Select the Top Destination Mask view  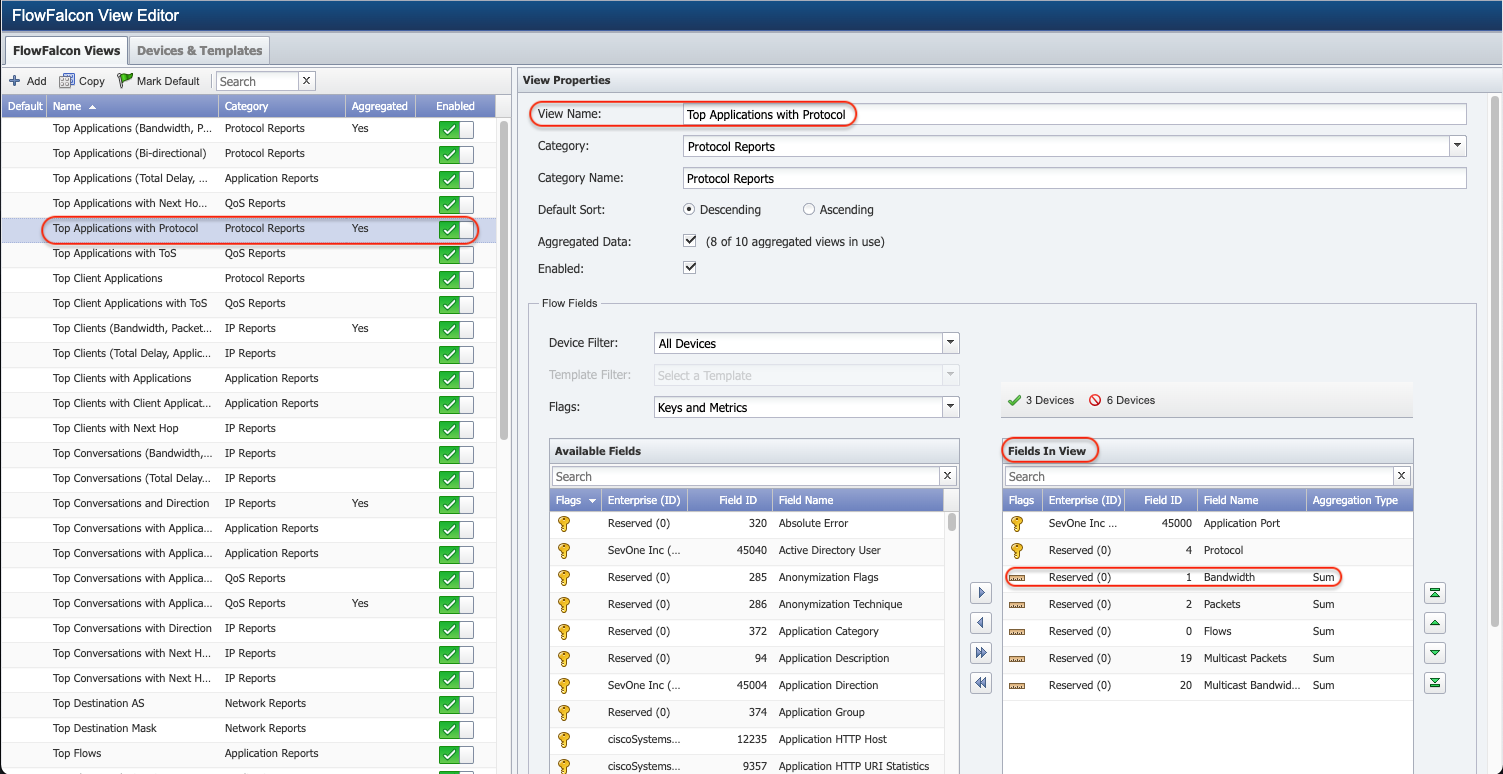pyautogui.click(x=248, y=729)
